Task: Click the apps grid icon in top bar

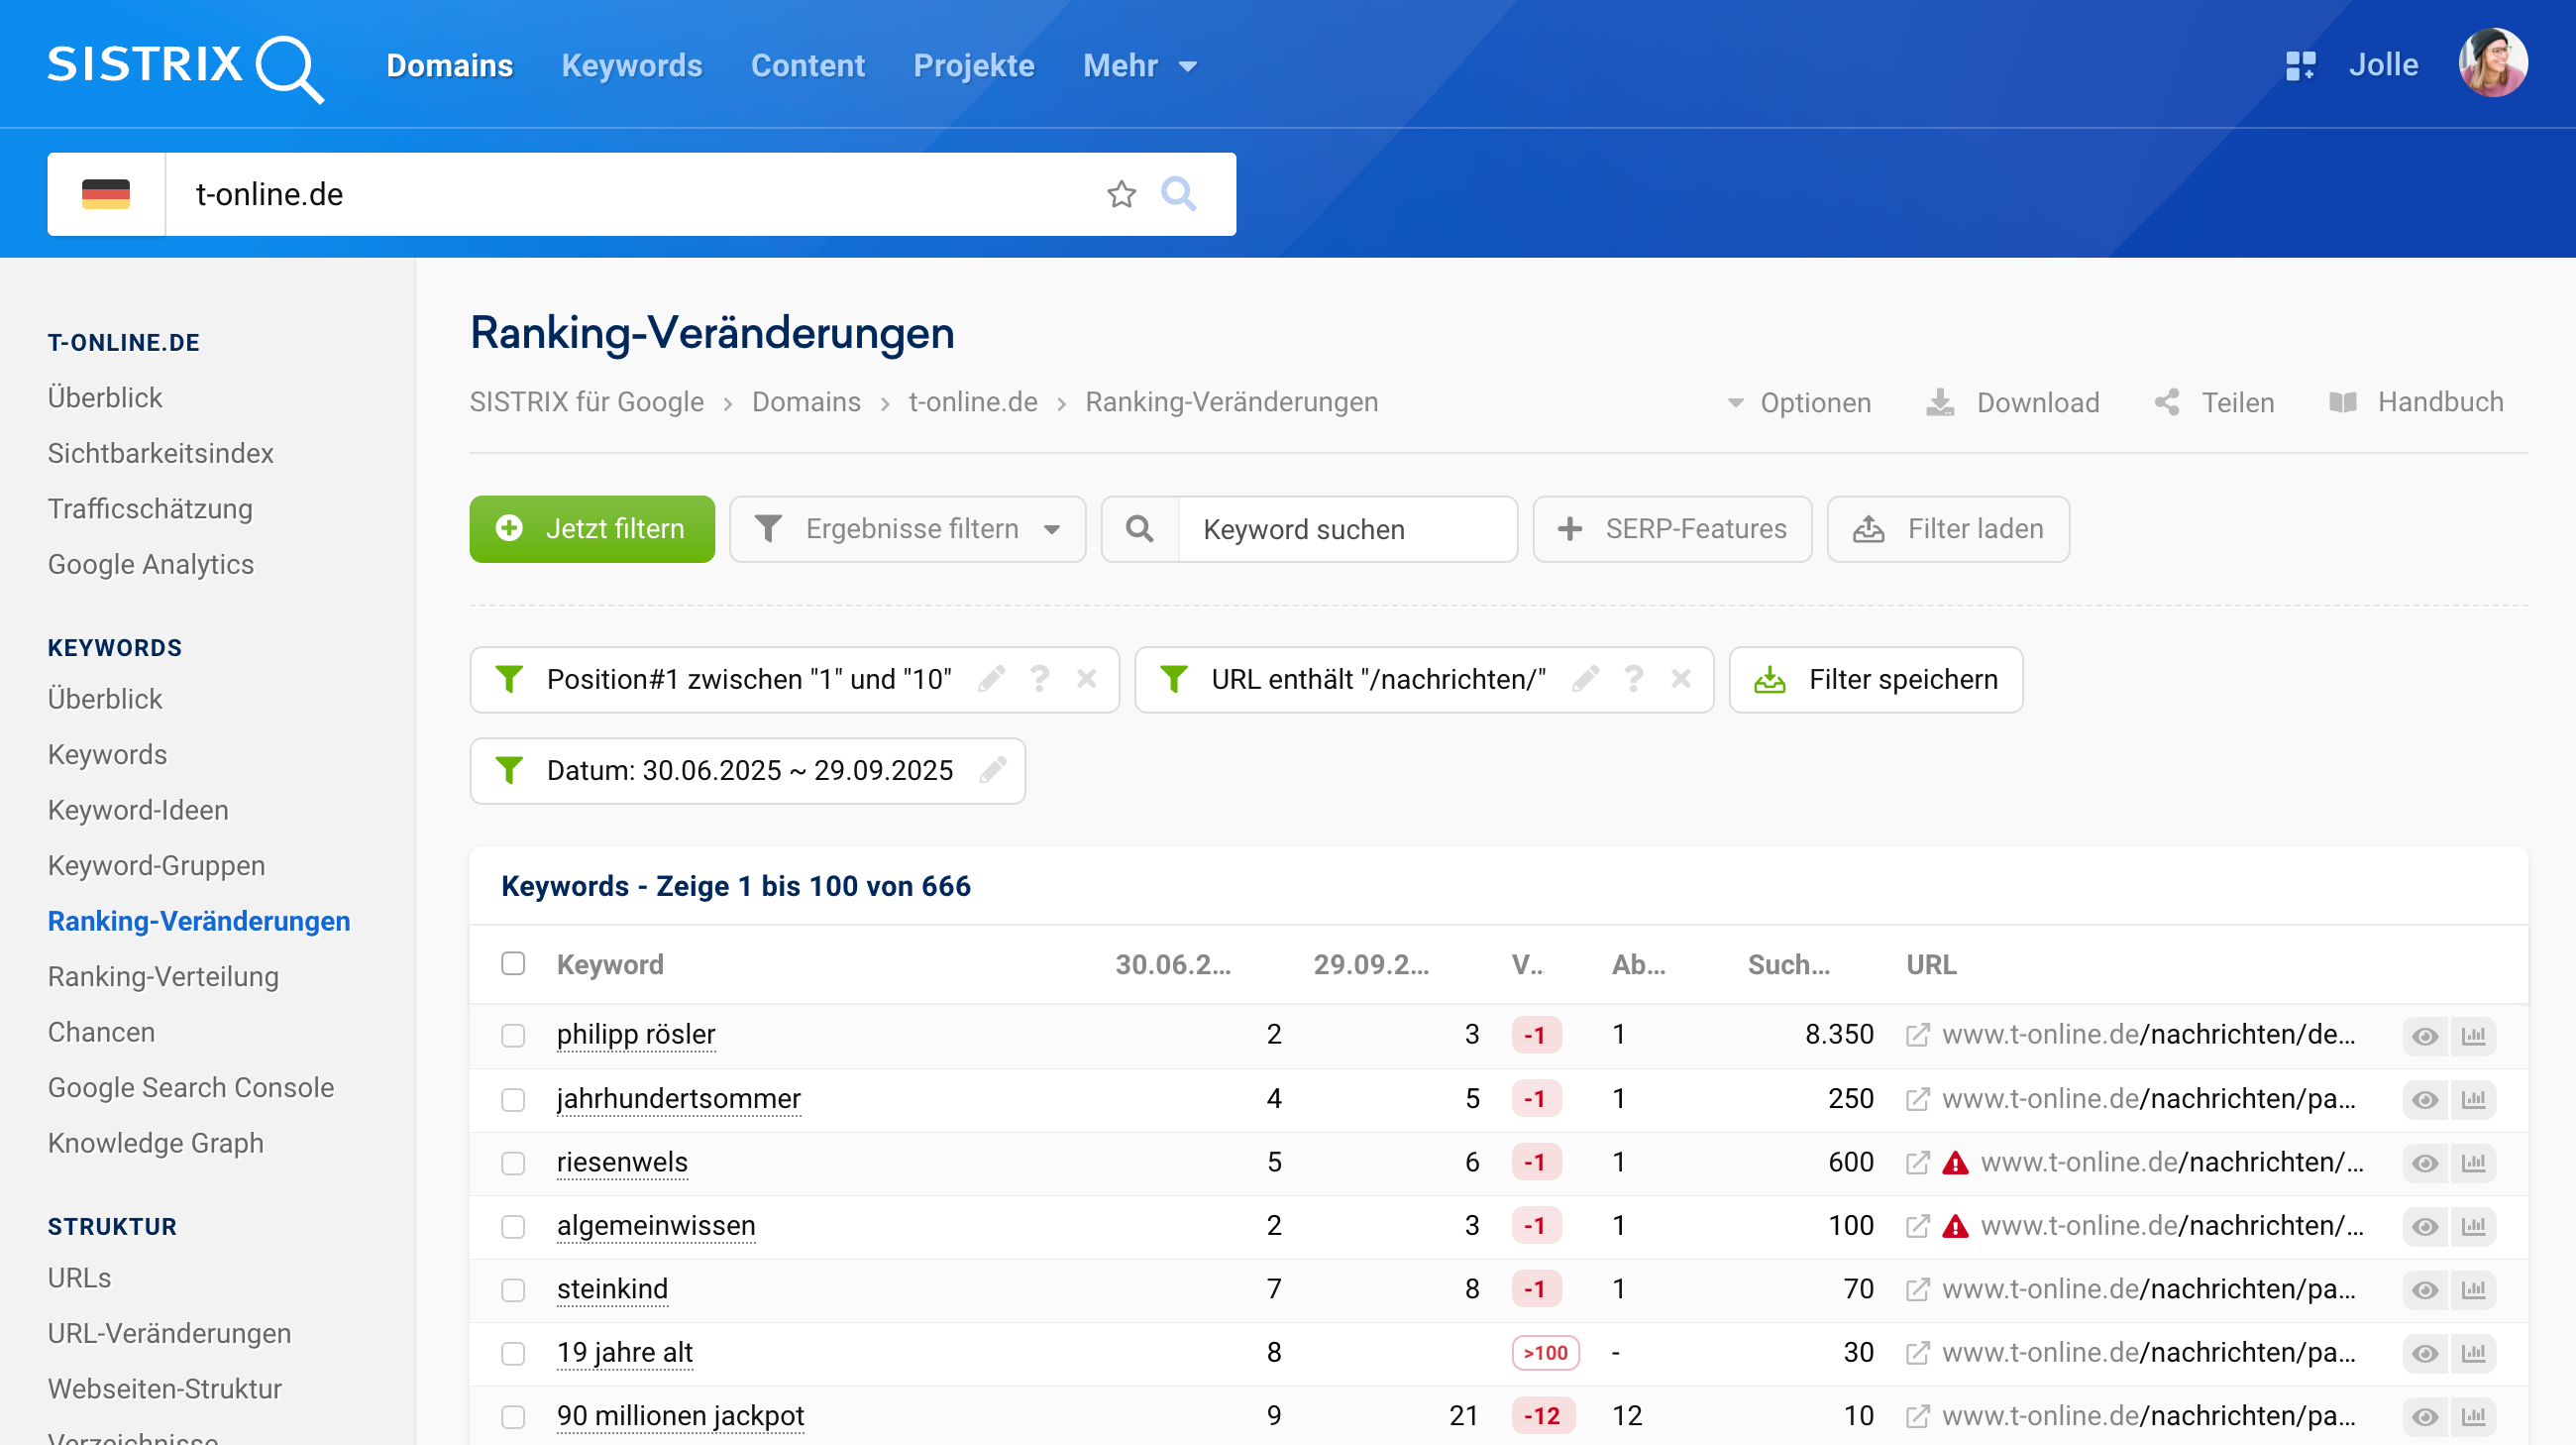Action: 2302,64
